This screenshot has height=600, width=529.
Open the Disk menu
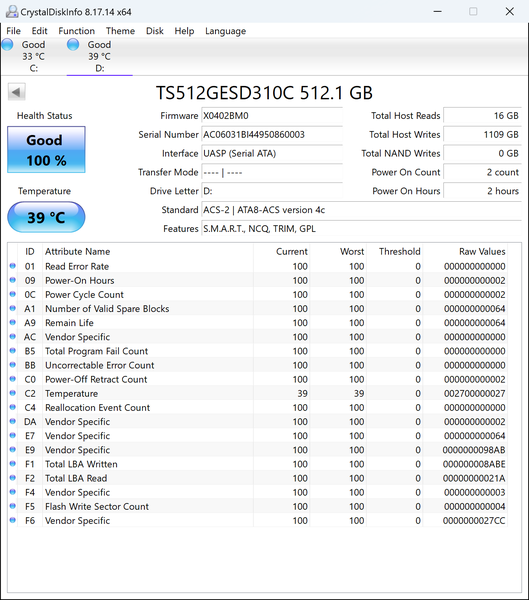point(155,31)
